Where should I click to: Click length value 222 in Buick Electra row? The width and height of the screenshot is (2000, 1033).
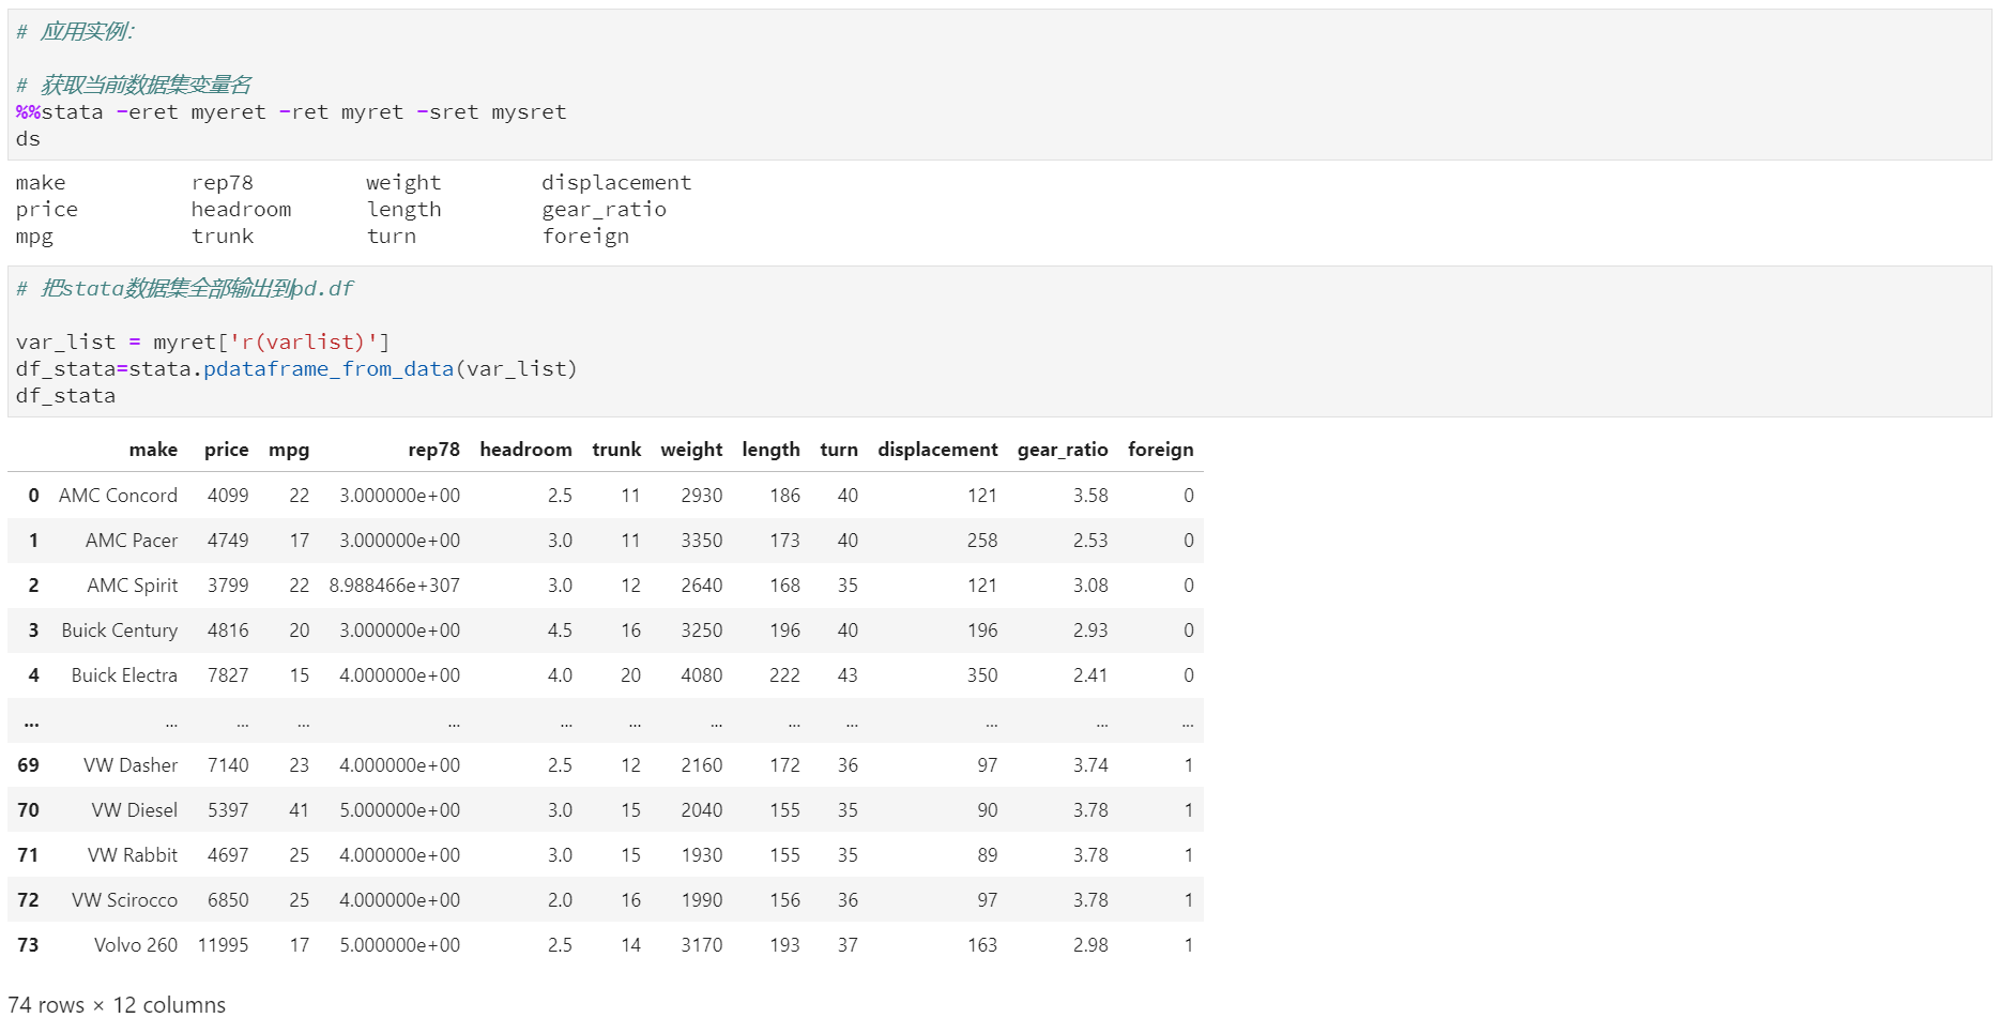tap(784, 676)
